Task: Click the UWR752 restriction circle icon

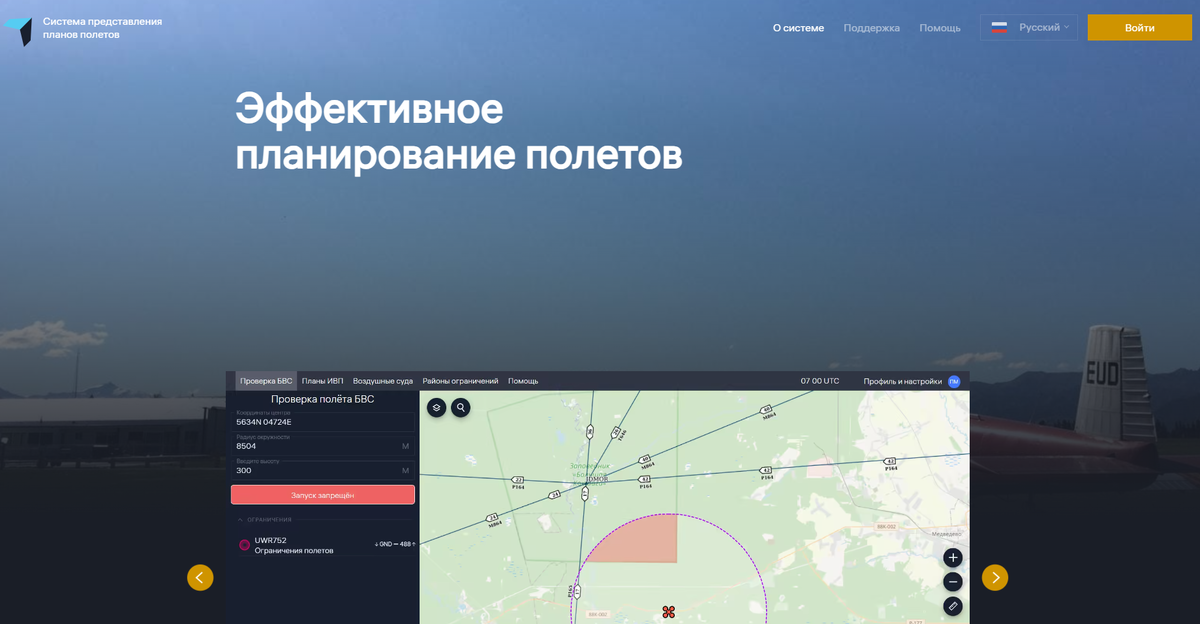Action: click(244, 545)
